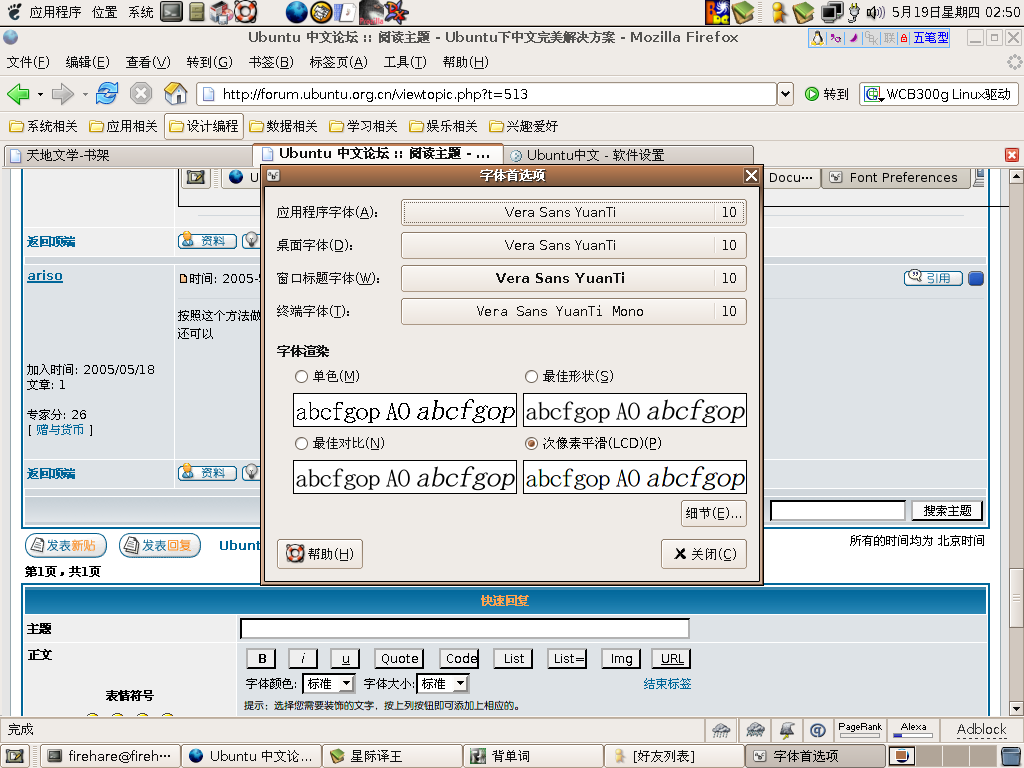Image resolution: width=1024 pixels, height=768 pixels.
Task: Click the penguin icon in input method bar
Action: (x=817, y=38)
